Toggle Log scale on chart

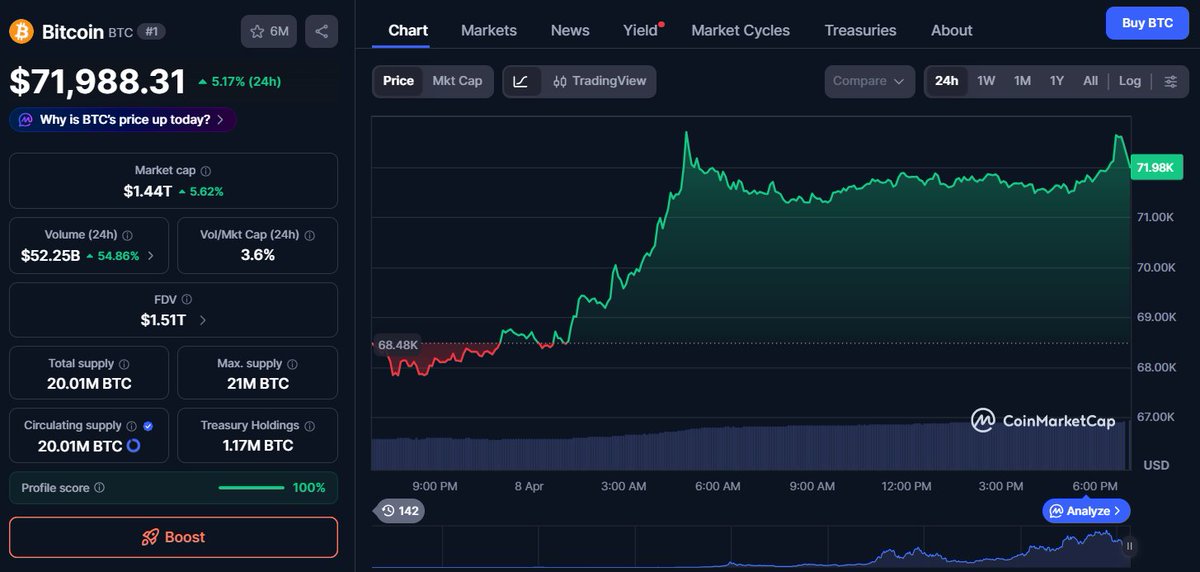(1130, 81)
